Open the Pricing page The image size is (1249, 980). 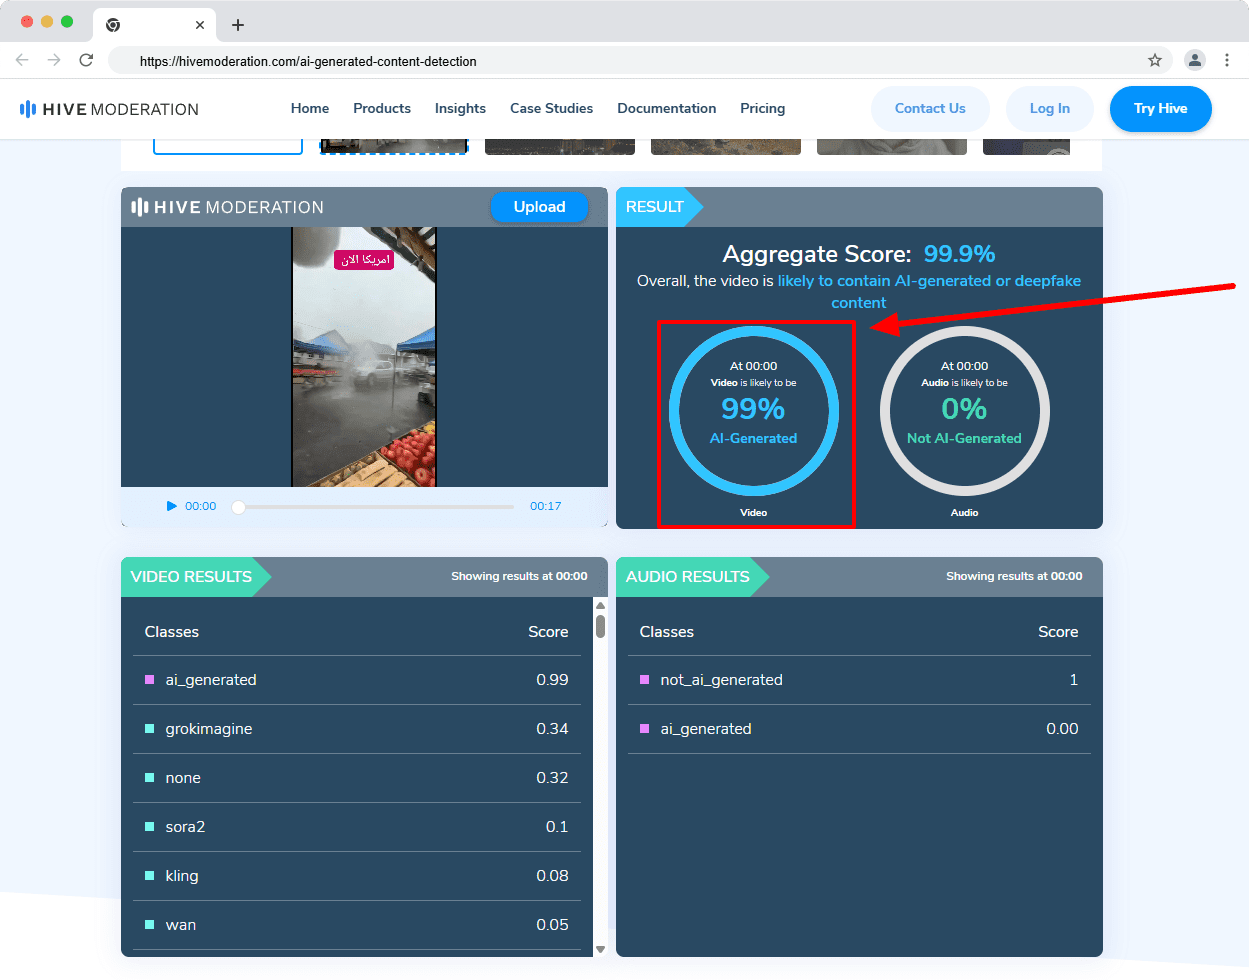click(x=762, y=108)
